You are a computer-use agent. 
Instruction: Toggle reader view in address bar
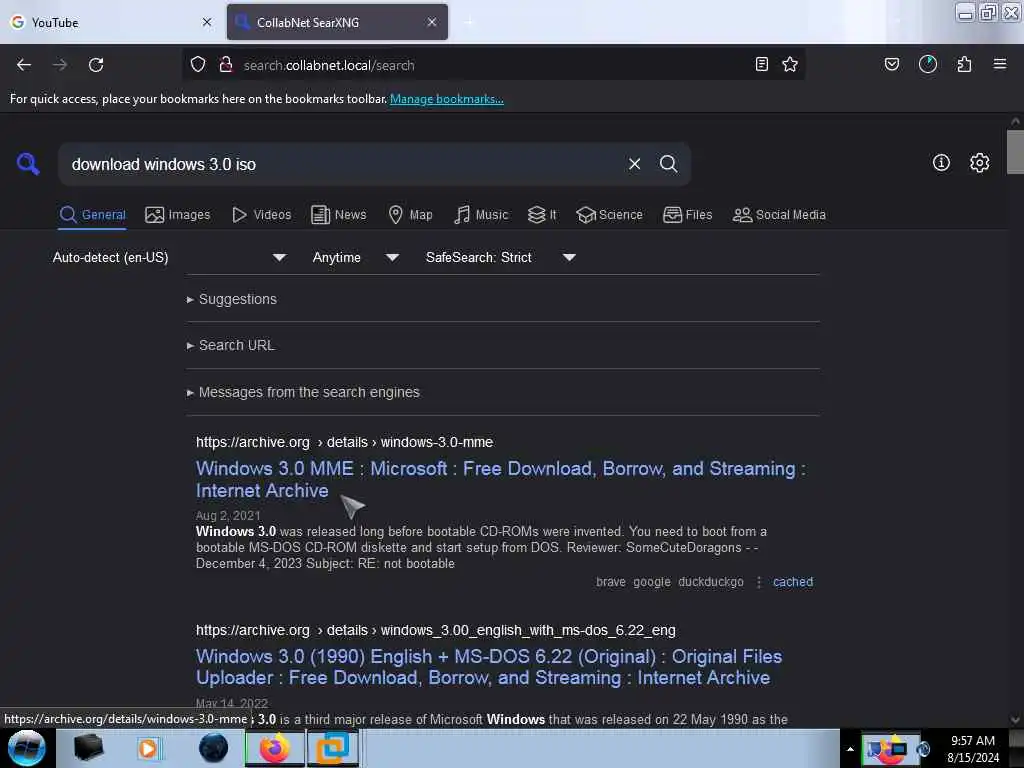click(x=761, y=64)
